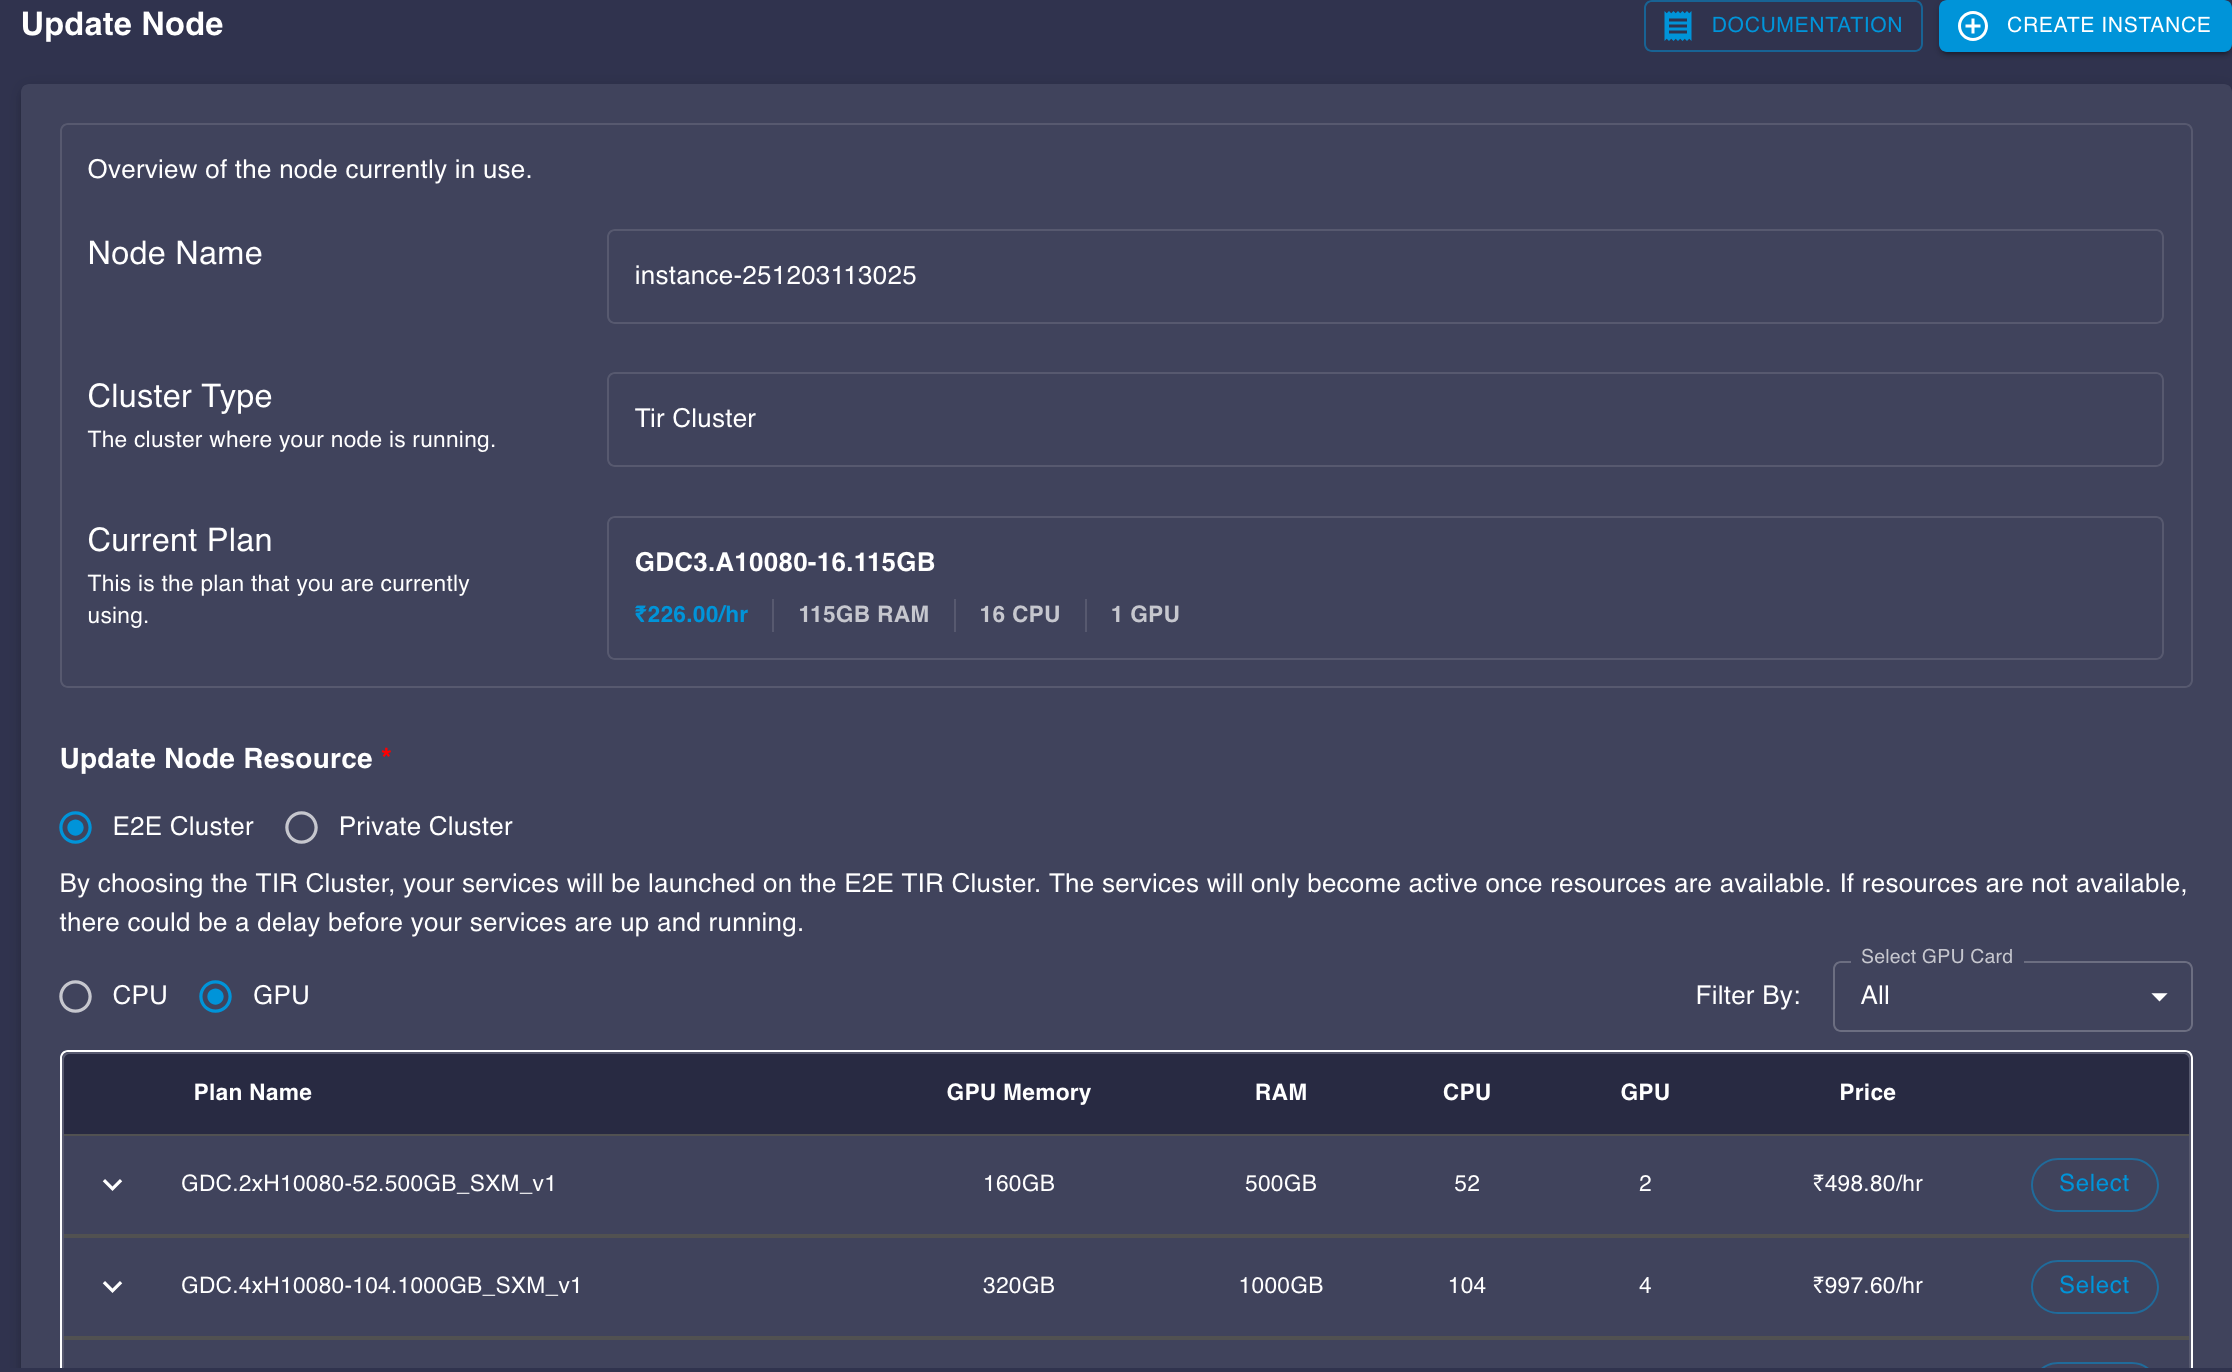
Task: Click the Node Name input field
Action: [x=1384, y=276]
